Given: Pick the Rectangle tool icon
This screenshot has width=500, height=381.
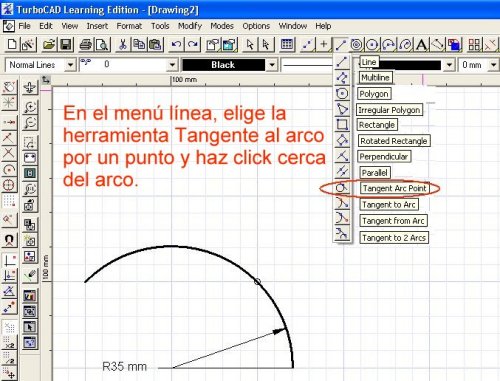Looking at the screenshot, I should pos(342,125).
